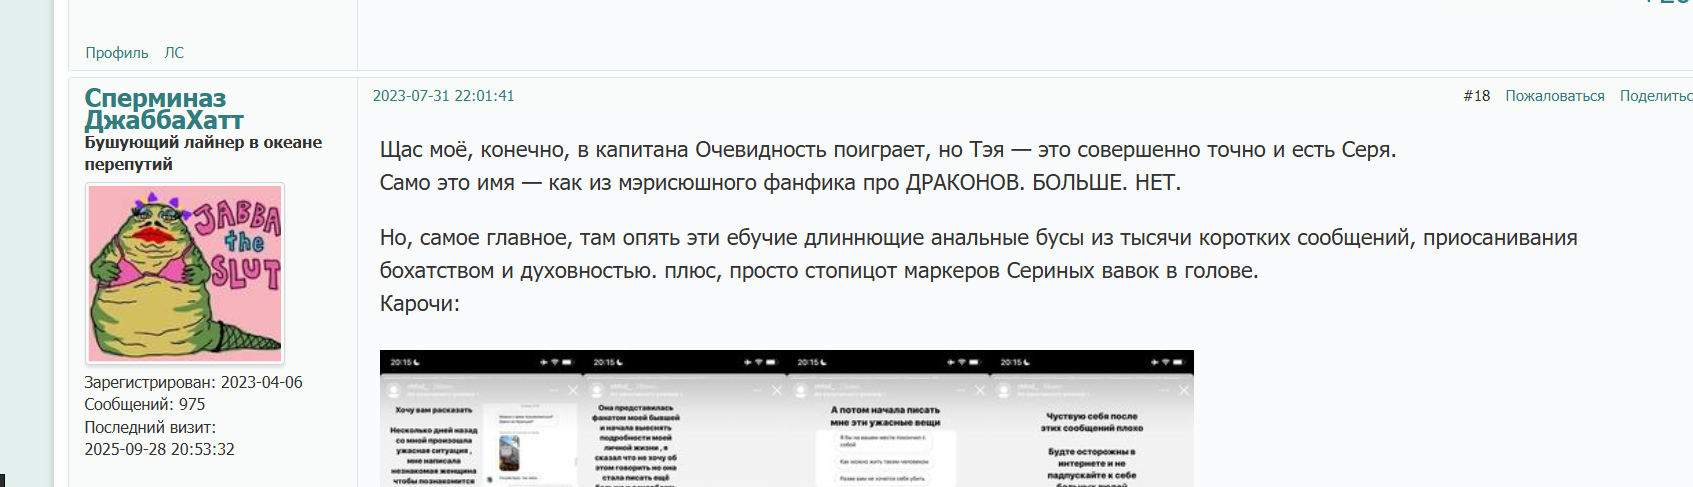This screenshot has height=487, width=1693.
Task: Open post number #18 permalink
Action: click(x=1476, y=96)
